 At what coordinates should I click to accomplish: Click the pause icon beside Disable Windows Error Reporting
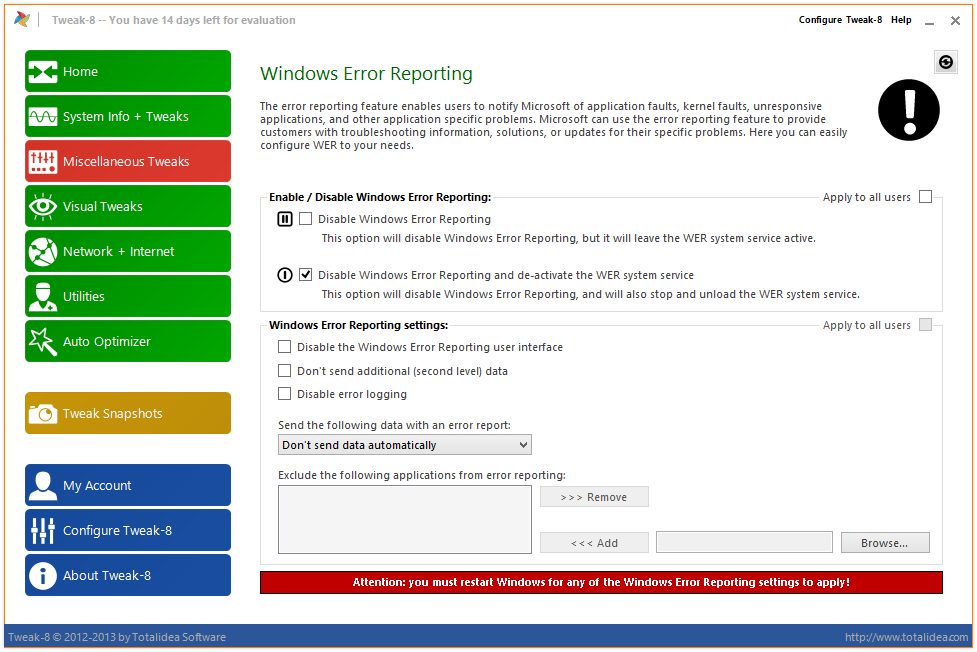coord(285,219)
